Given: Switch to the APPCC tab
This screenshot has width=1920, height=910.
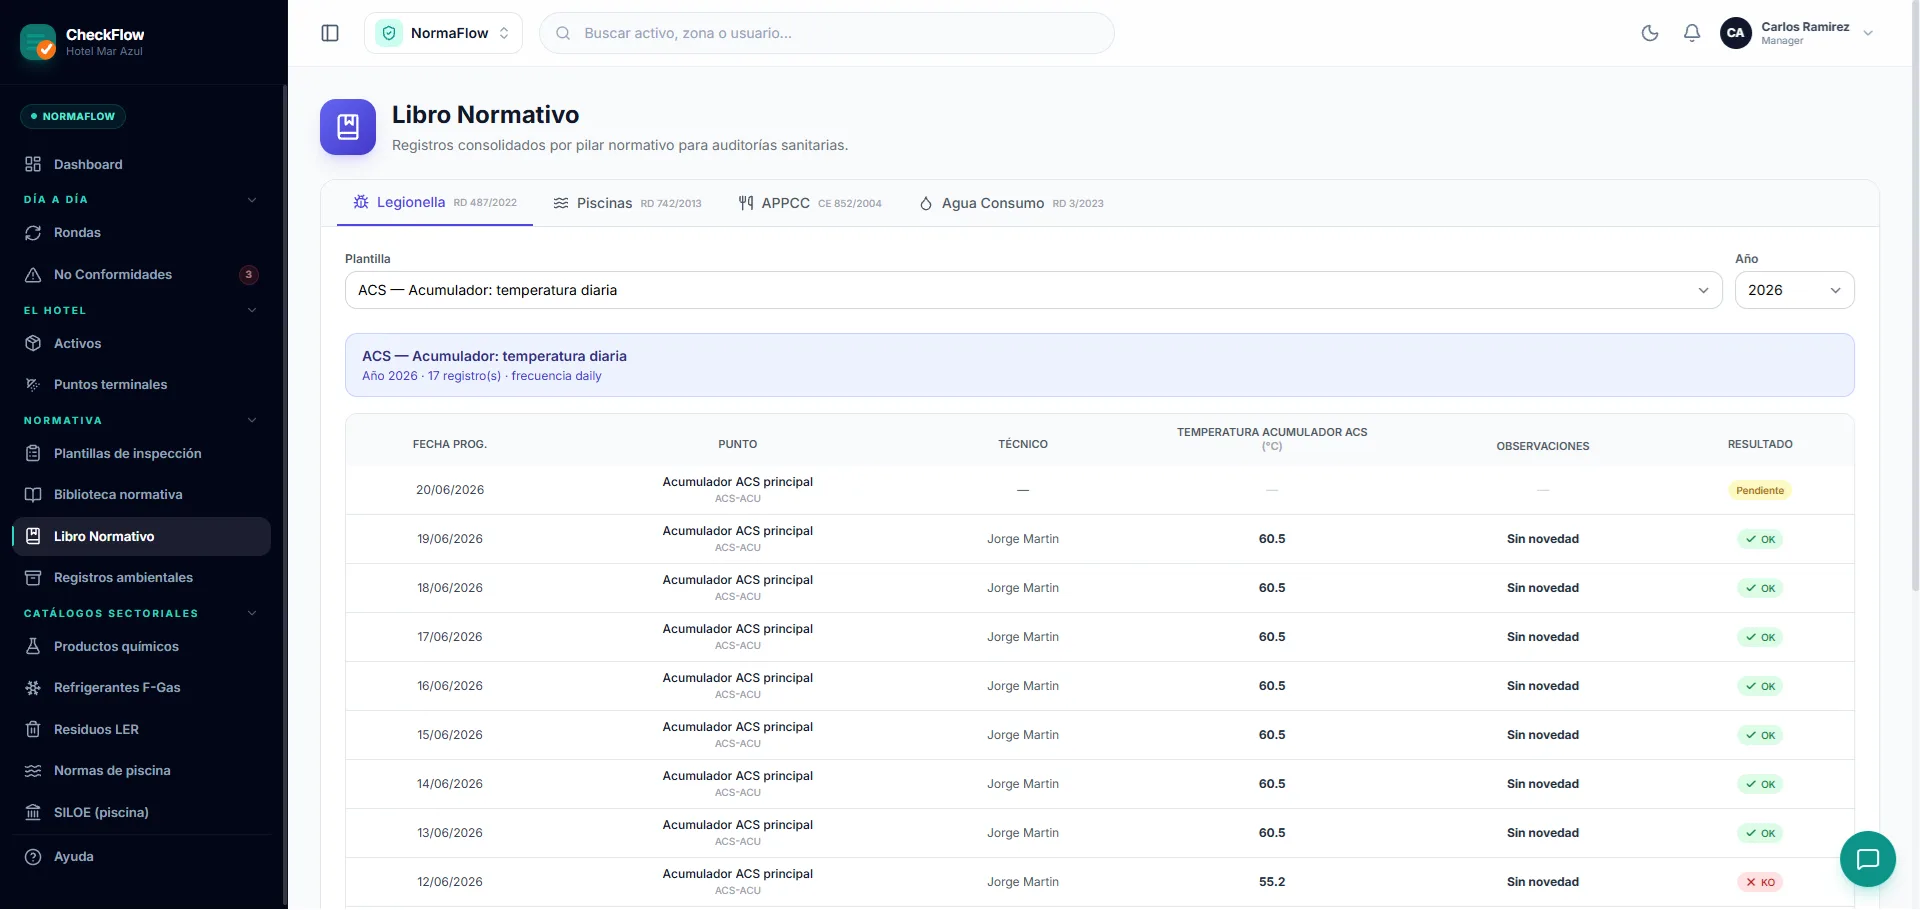Looking at the screenshot, I should [810, 203].
